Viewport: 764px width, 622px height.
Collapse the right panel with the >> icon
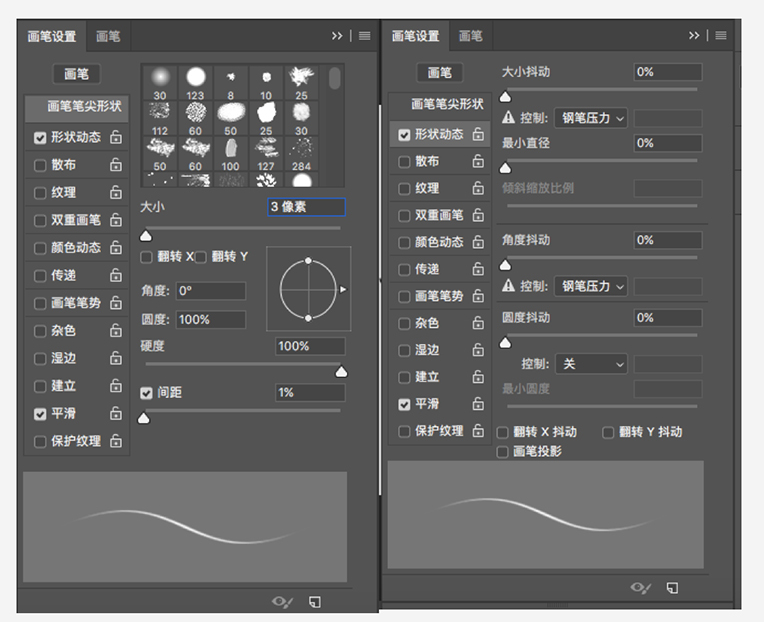coord(694,36)
